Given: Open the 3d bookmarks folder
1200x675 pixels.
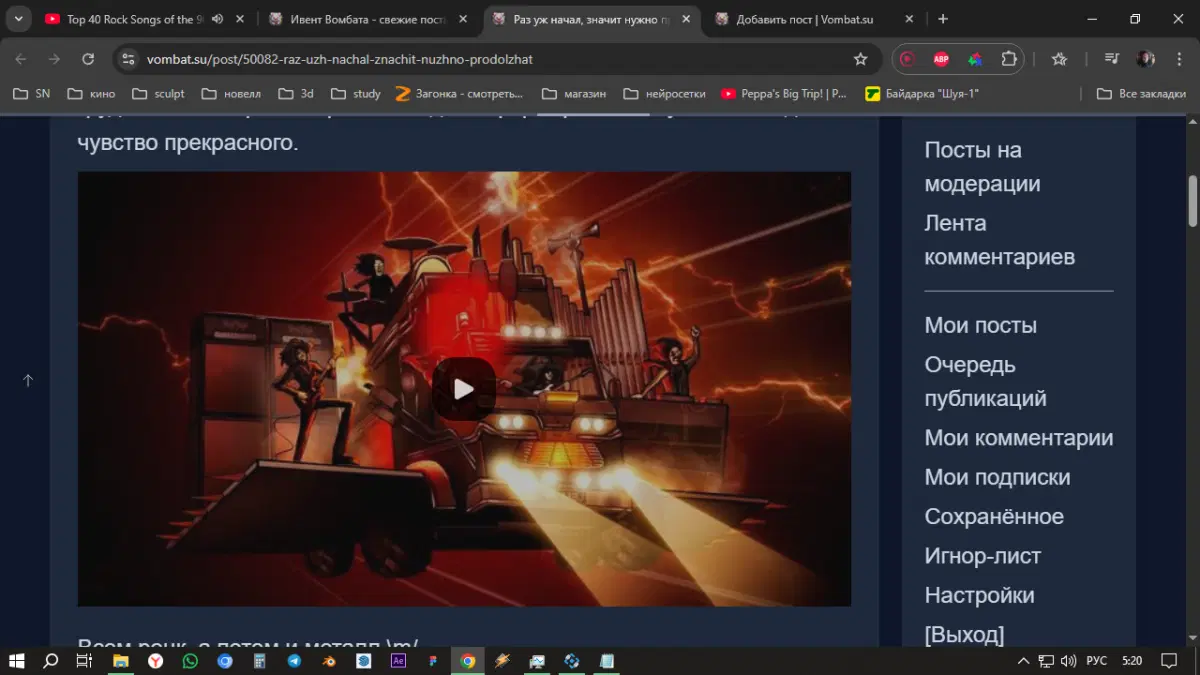Looking at the screenshot, I should (296, 93).
